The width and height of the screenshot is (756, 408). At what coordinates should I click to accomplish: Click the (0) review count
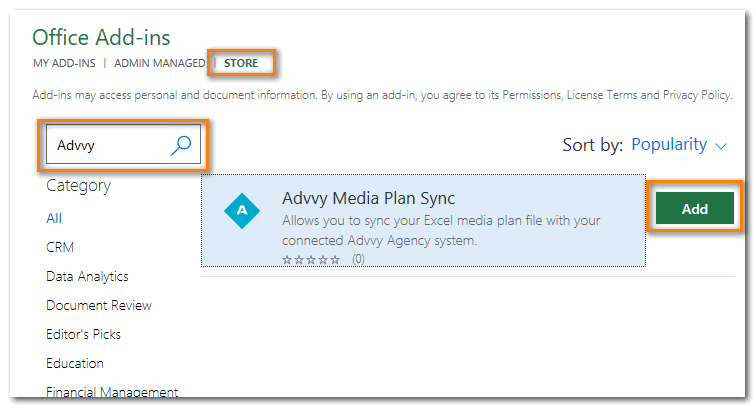coord(358,259)
